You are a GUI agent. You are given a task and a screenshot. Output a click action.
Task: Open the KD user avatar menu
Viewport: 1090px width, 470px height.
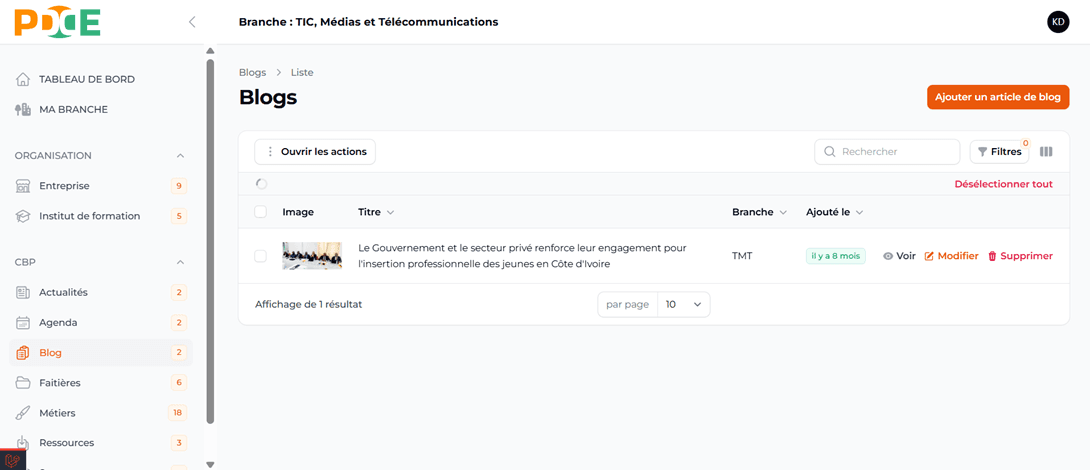[x=1058, y=22]
